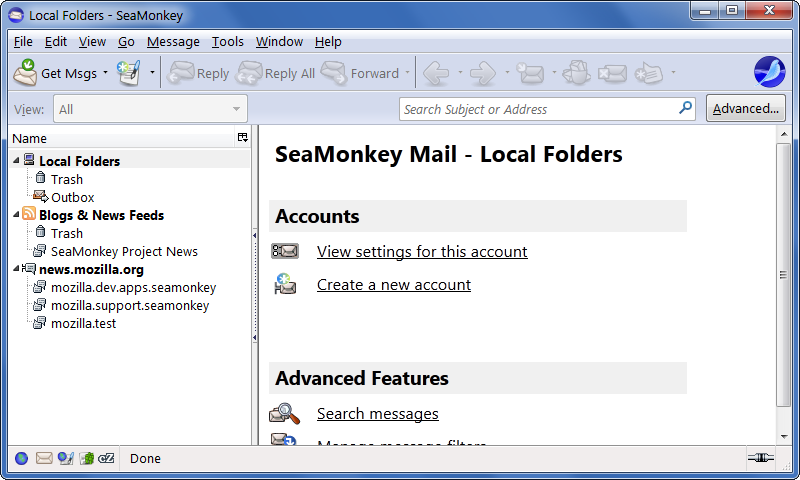Screen dimensions: 800x480
Task: Click the account settings envelope icon
Action: pos(285,251)
